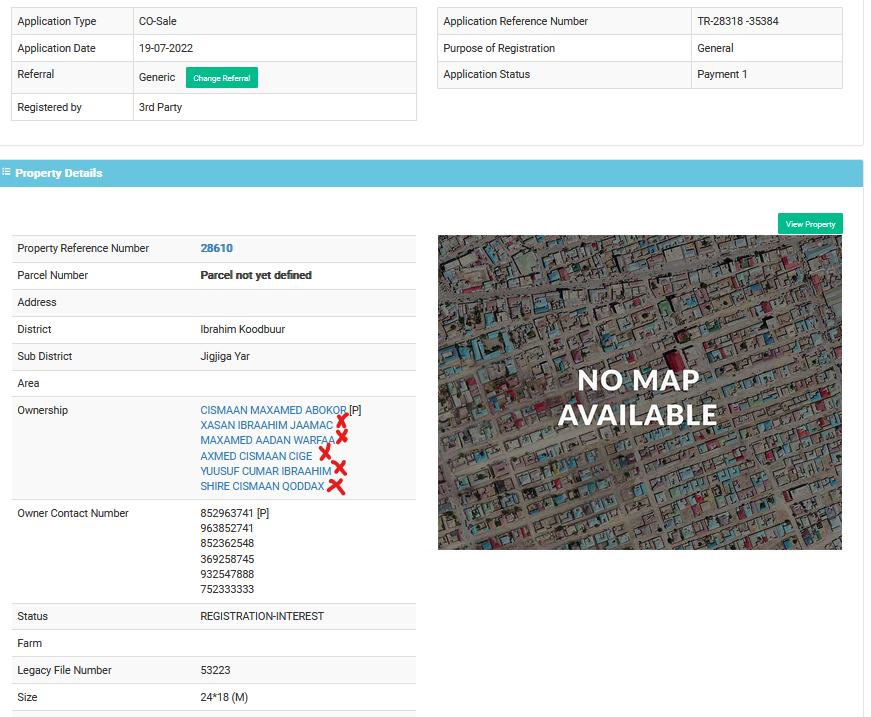Click Parcel not yet defined text
This screenshot has width=871, height=717.
pos(256,275)
